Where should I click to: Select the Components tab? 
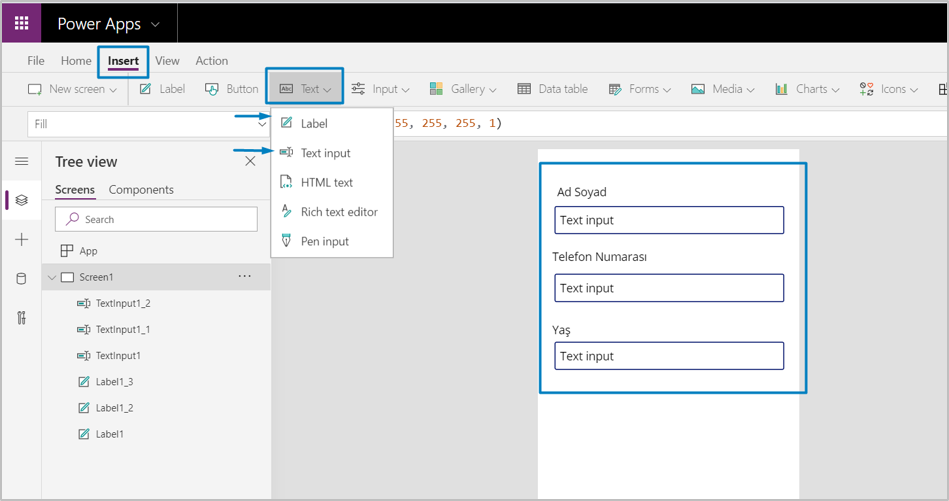[x=141, y=189]
